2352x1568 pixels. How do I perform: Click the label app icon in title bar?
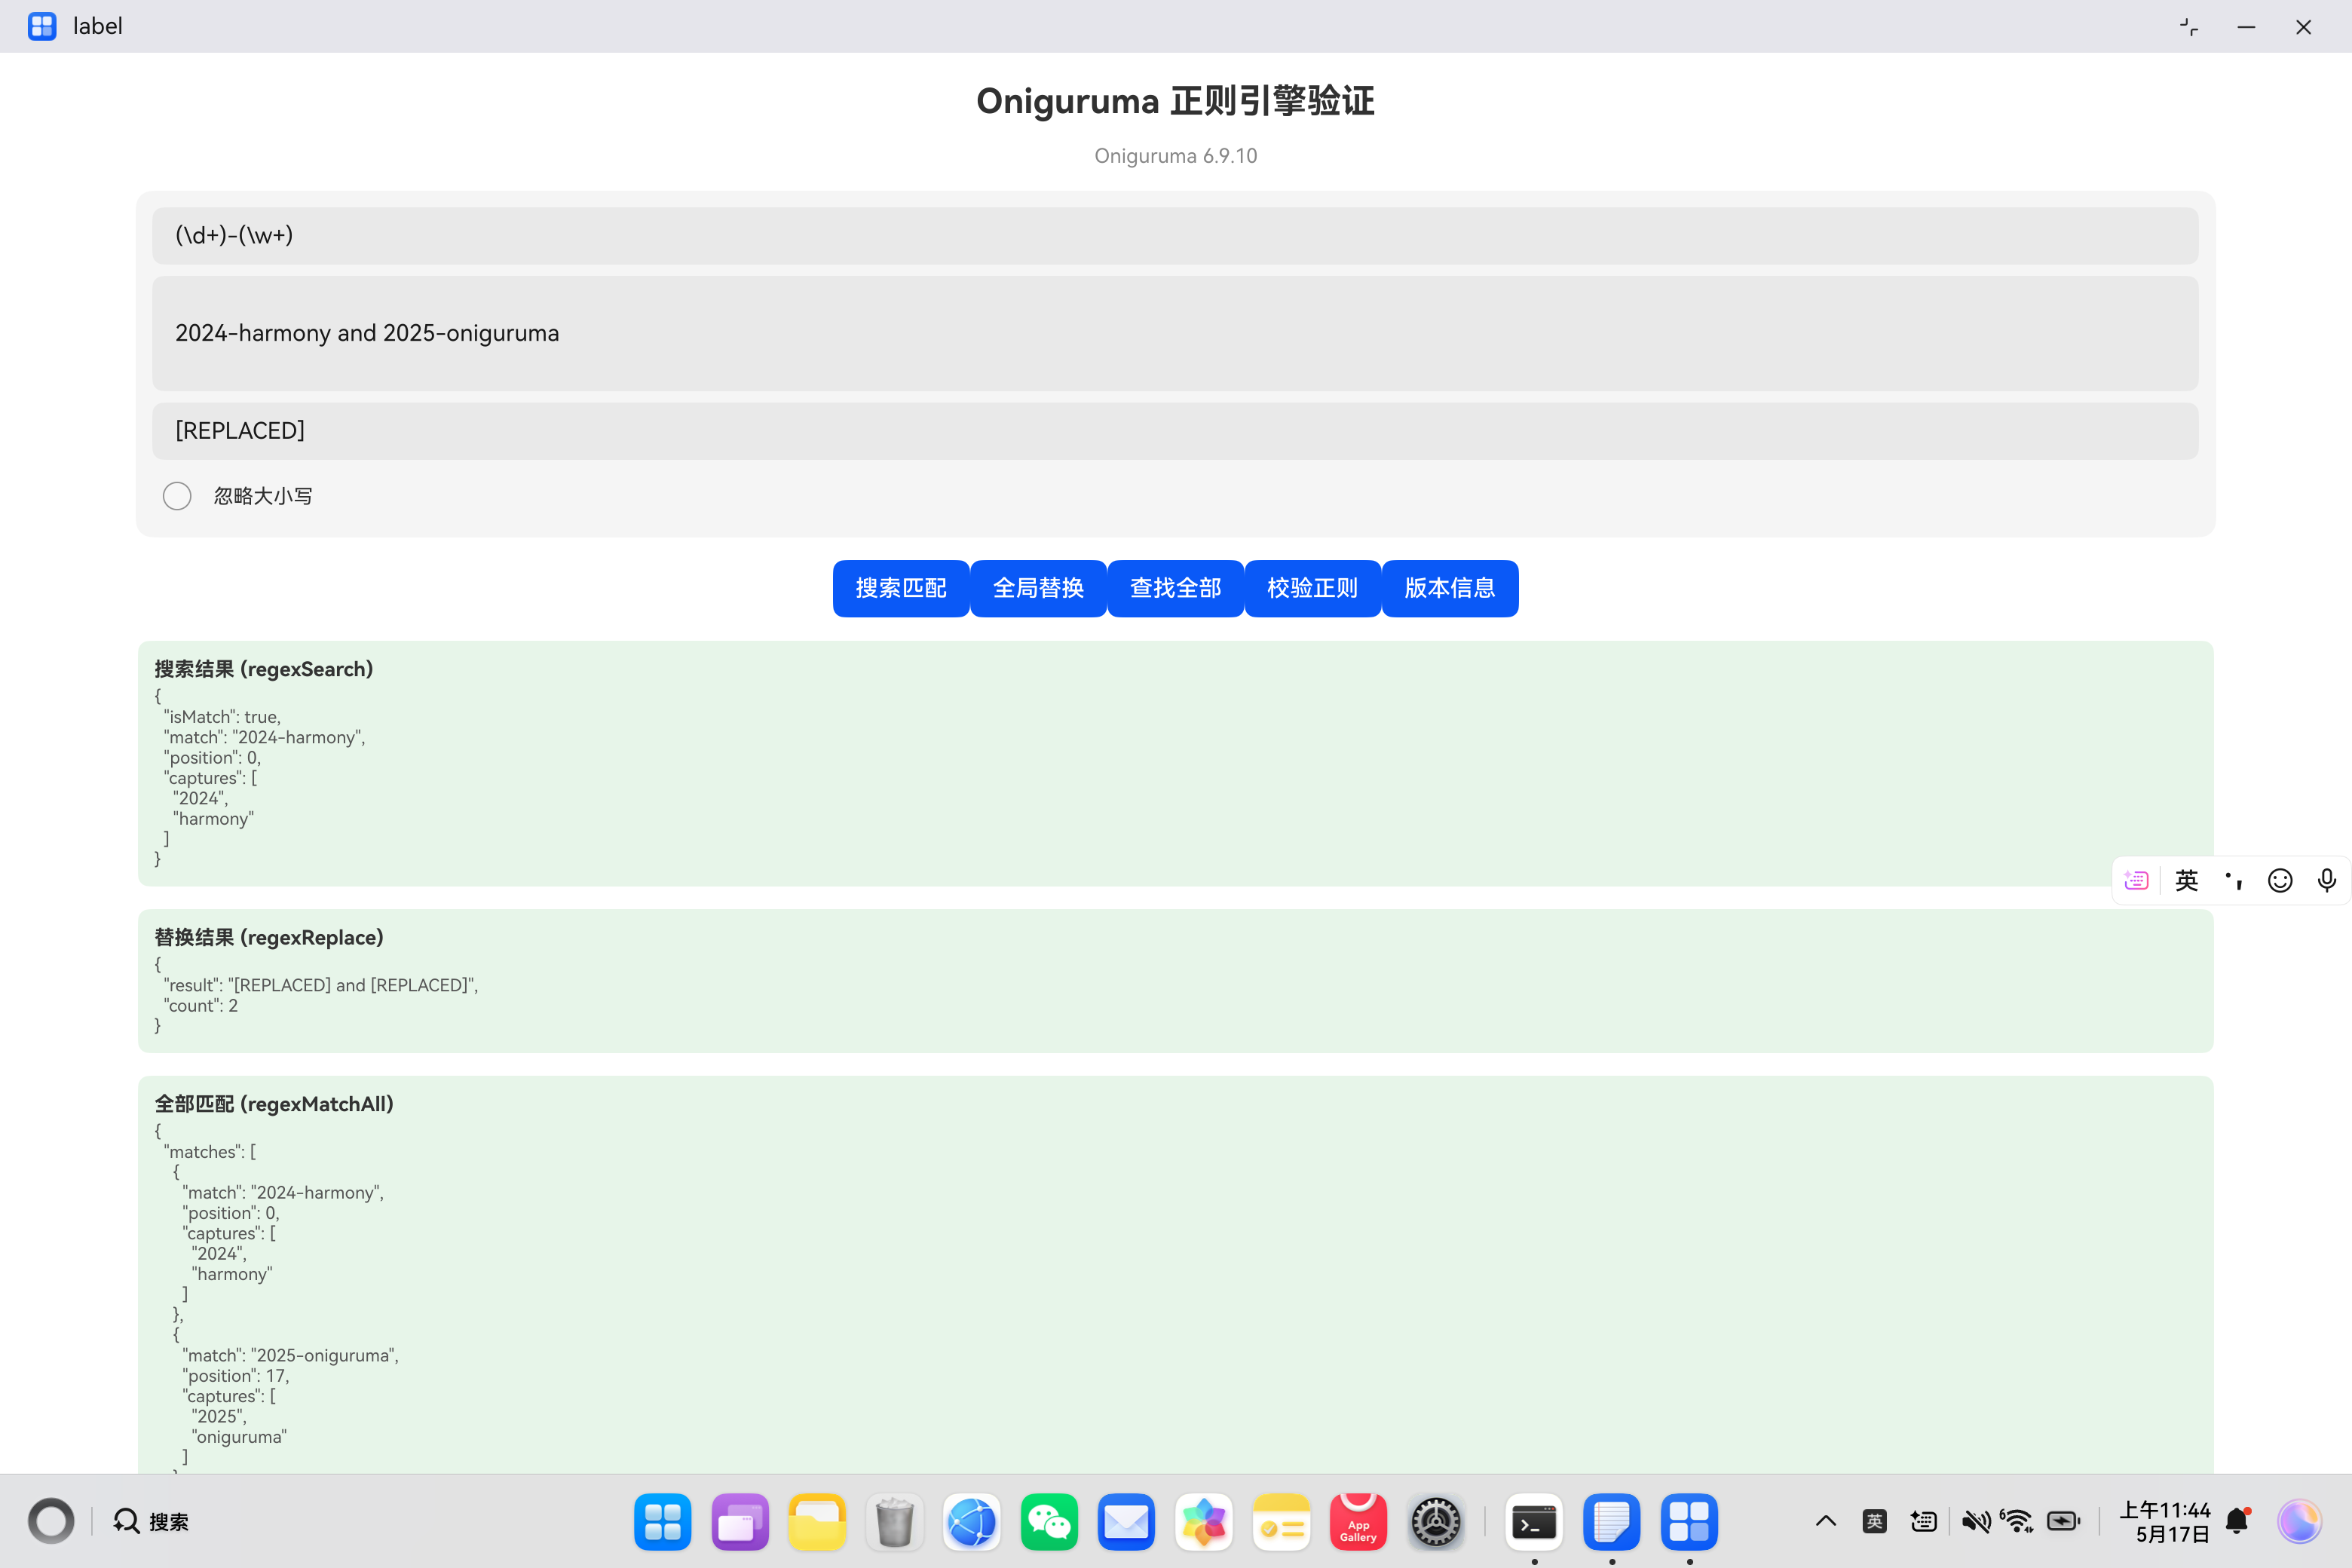pyautogui.click(x=42, y=26)
